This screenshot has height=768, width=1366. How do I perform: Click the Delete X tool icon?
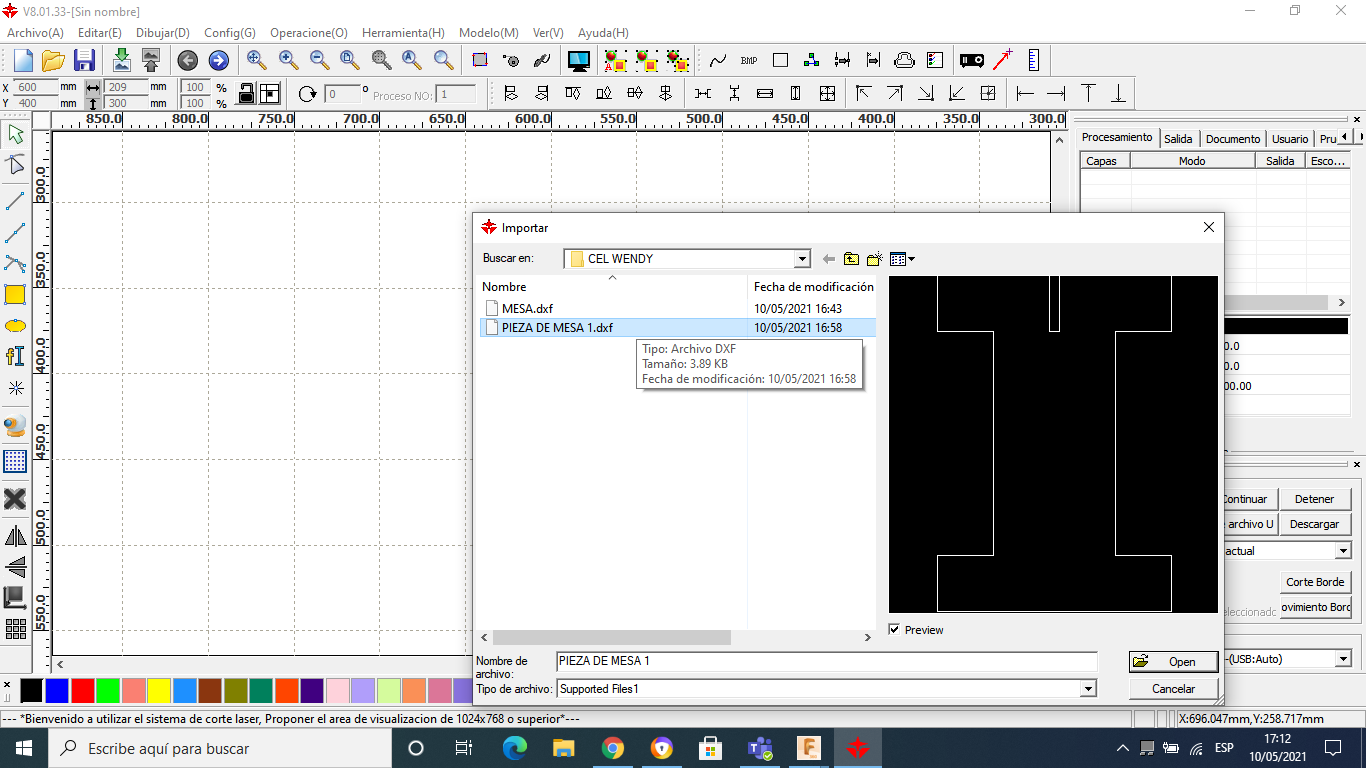tap(15, 498)
